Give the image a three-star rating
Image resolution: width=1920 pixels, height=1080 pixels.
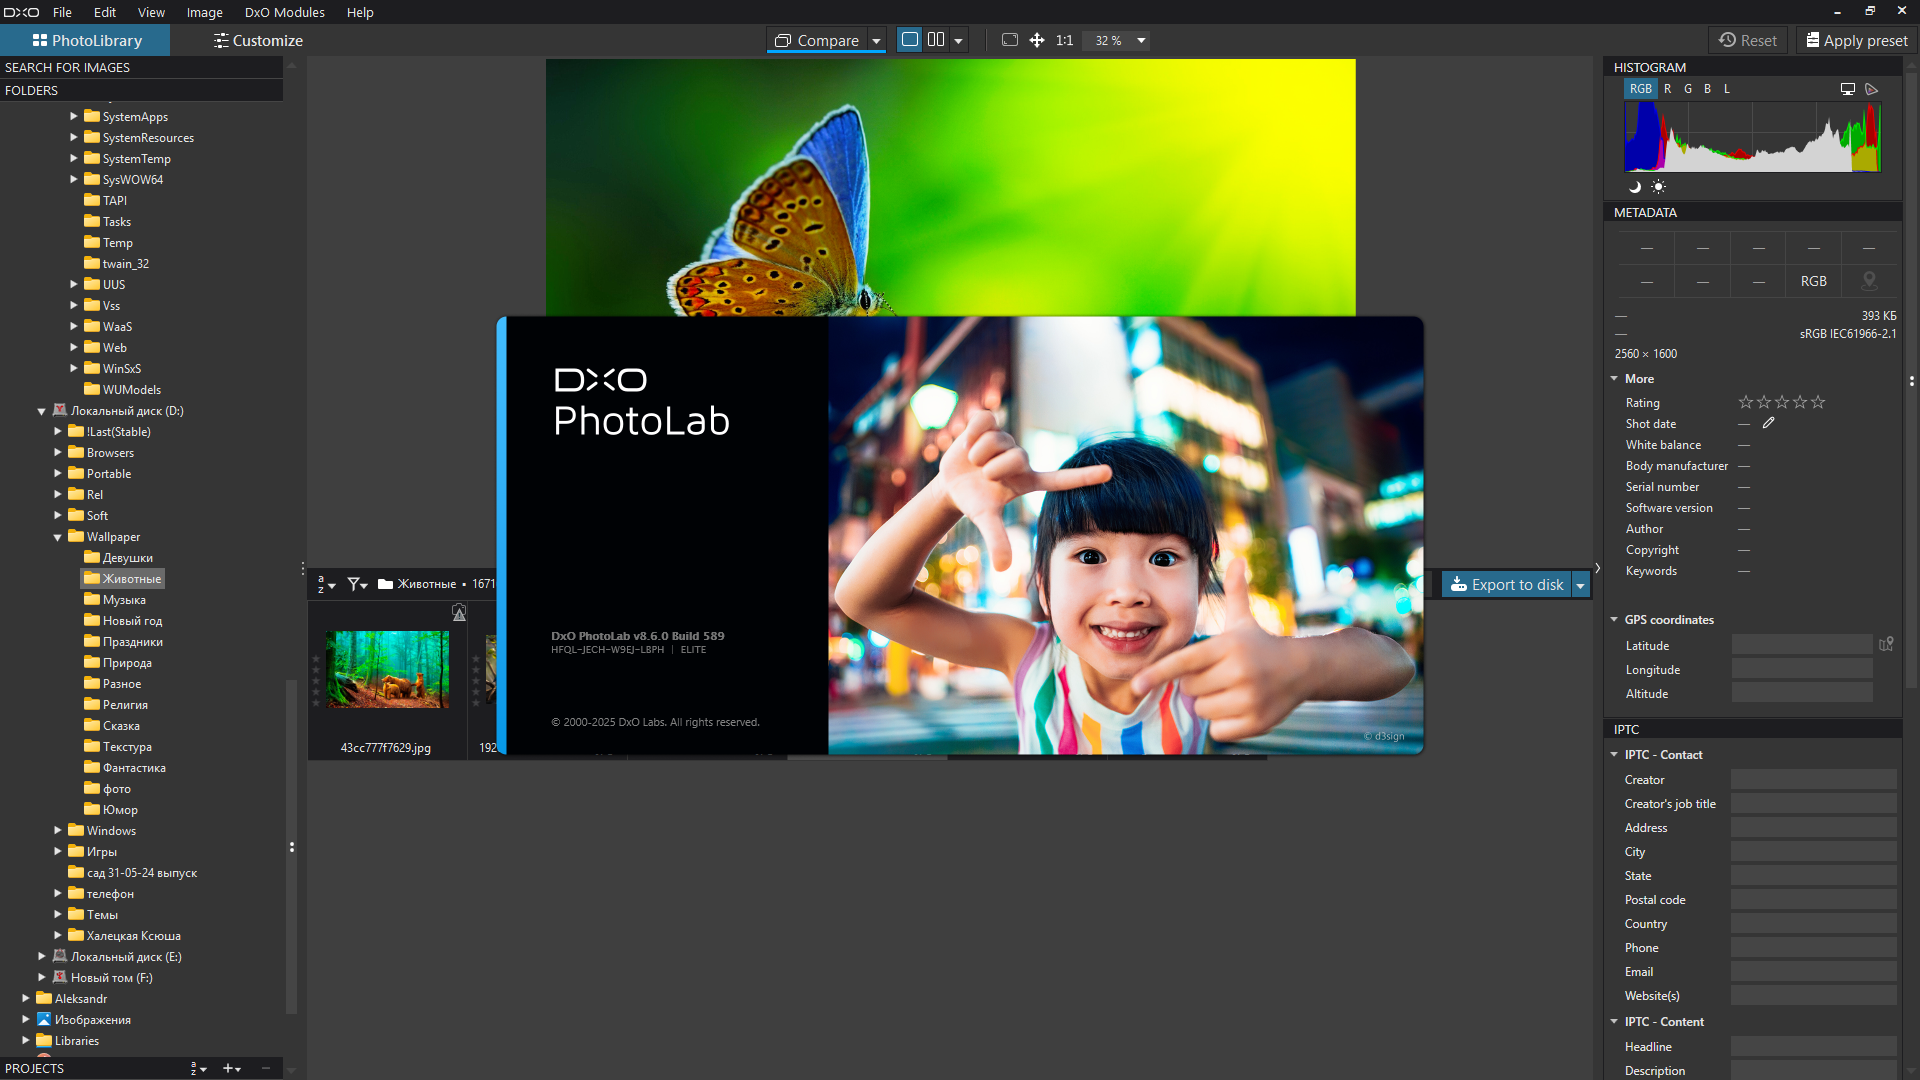1781,402
